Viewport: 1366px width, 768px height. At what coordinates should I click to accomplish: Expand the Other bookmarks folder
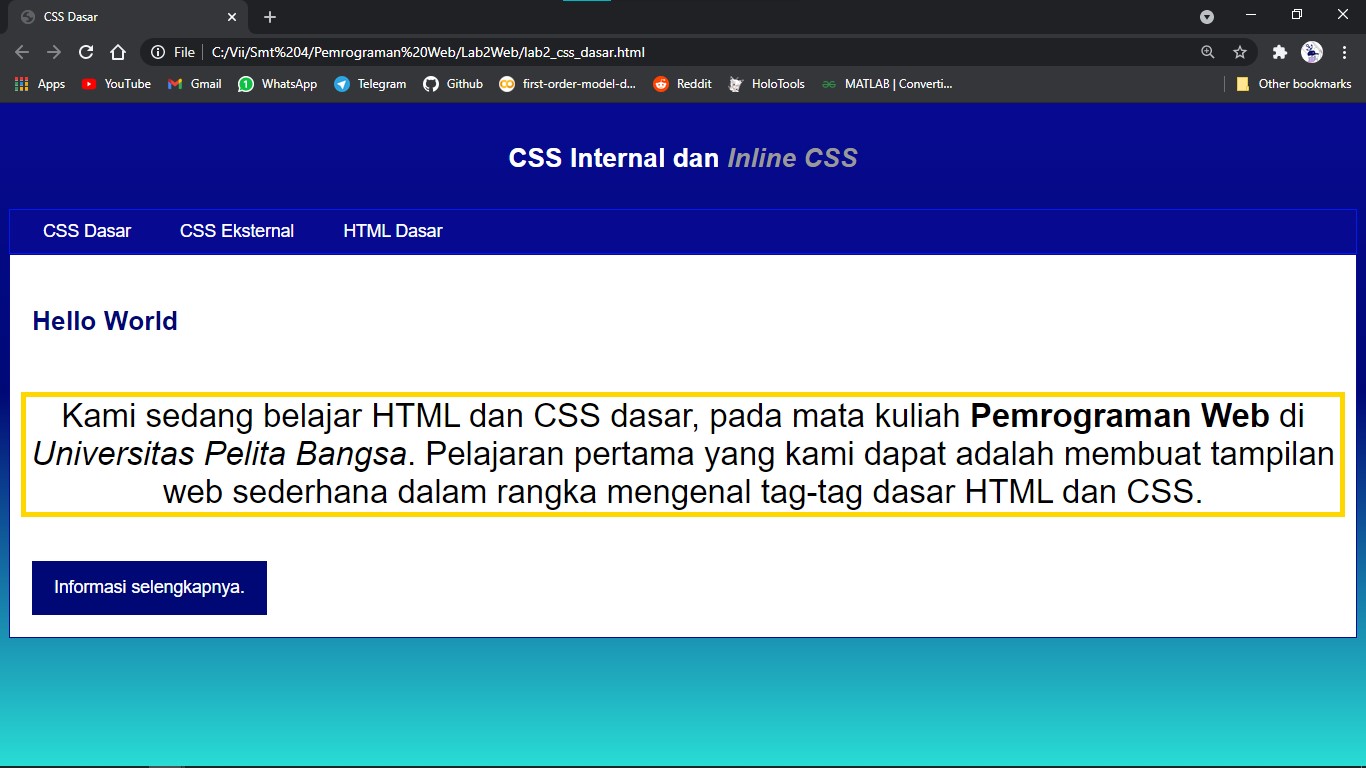coord(1294,84)
